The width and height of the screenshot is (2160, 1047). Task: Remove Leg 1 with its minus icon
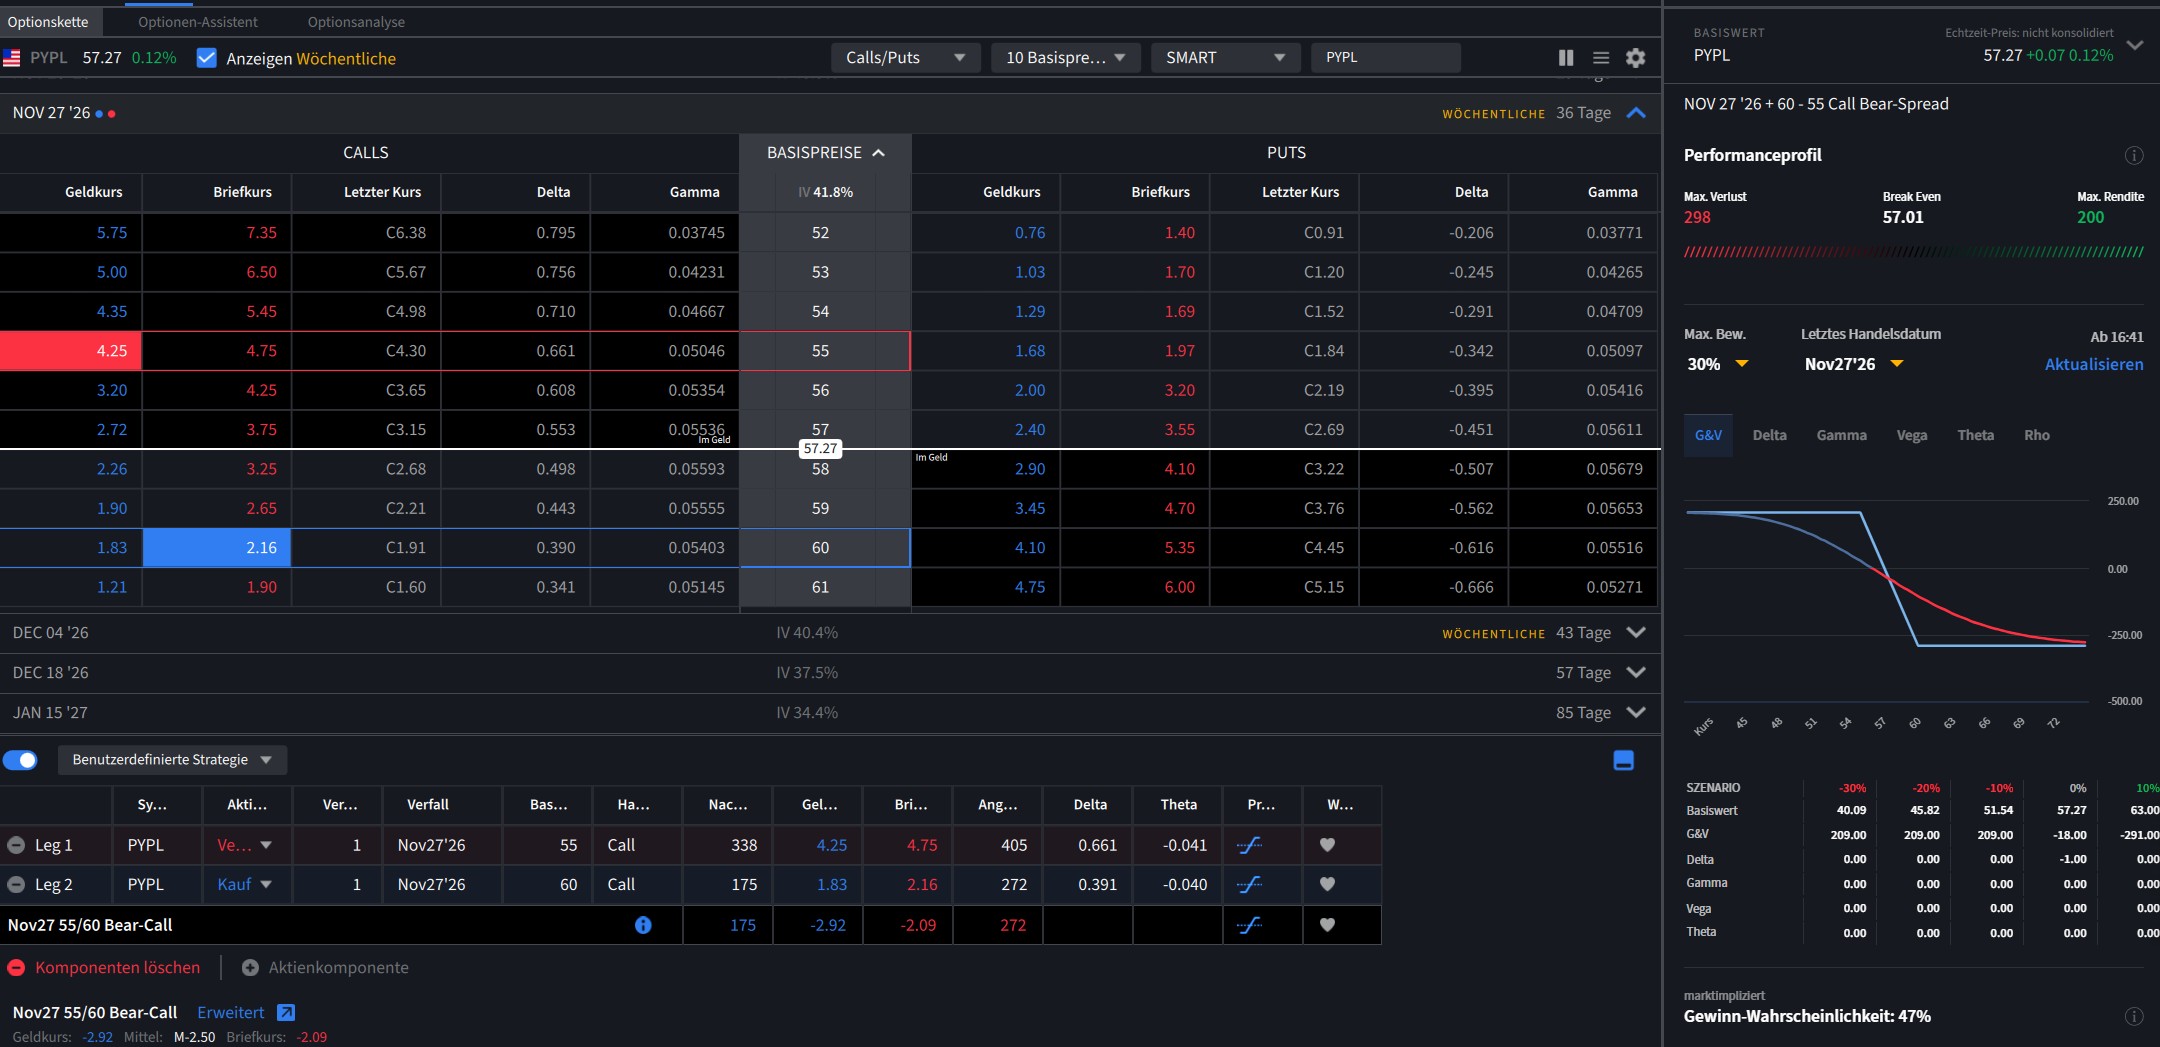click(x=16, y=845)
